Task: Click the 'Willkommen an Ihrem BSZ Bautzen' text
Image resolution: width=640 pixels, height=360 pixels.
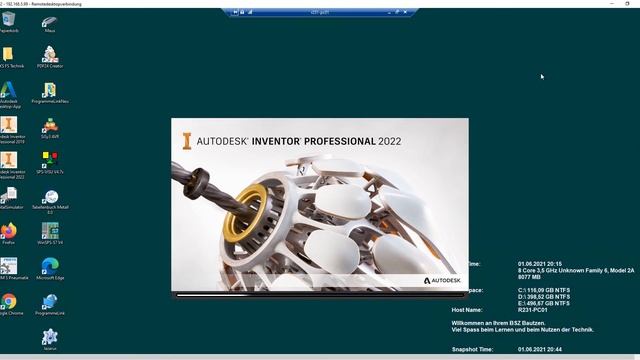Action: point(498,323)
